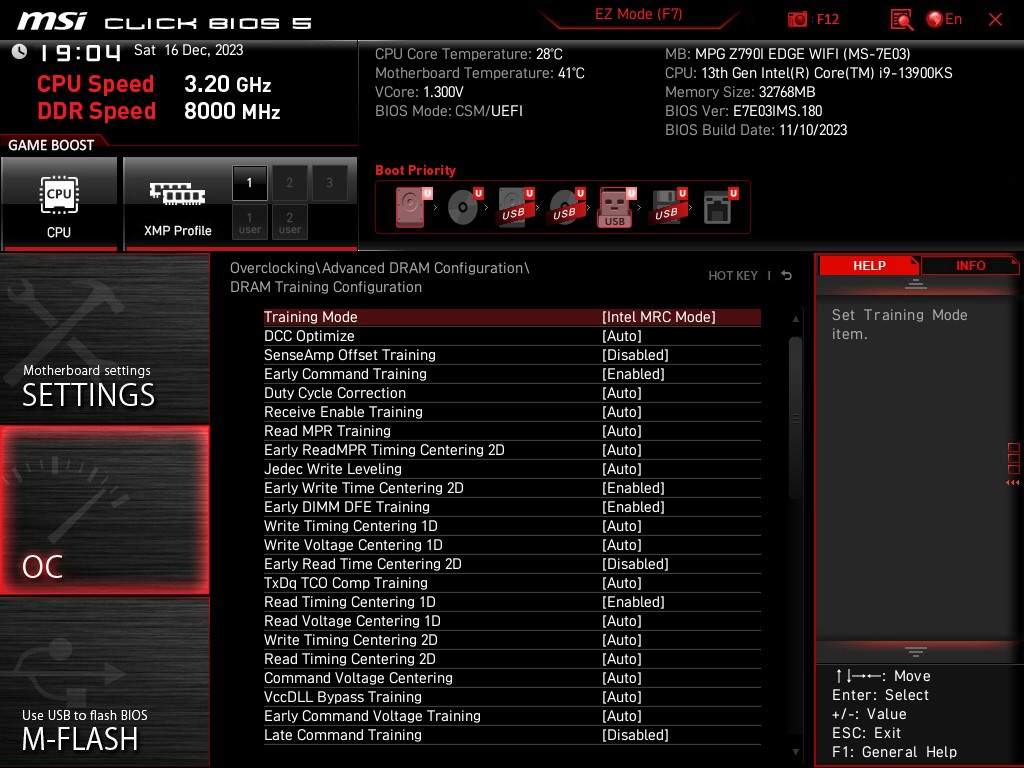The width and height of the screenshot is (1024, 768).
Task: Change language via the En globe icon
Action: [x=944, y=20]
